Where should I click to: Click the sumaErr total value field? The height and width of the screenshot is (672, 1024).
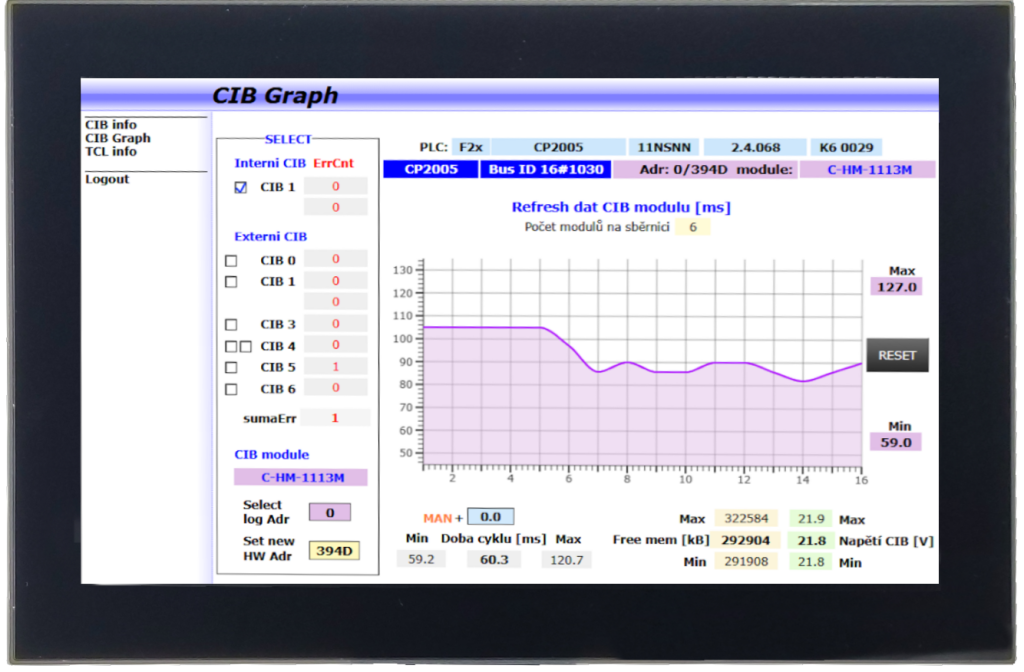pos(335,418)
